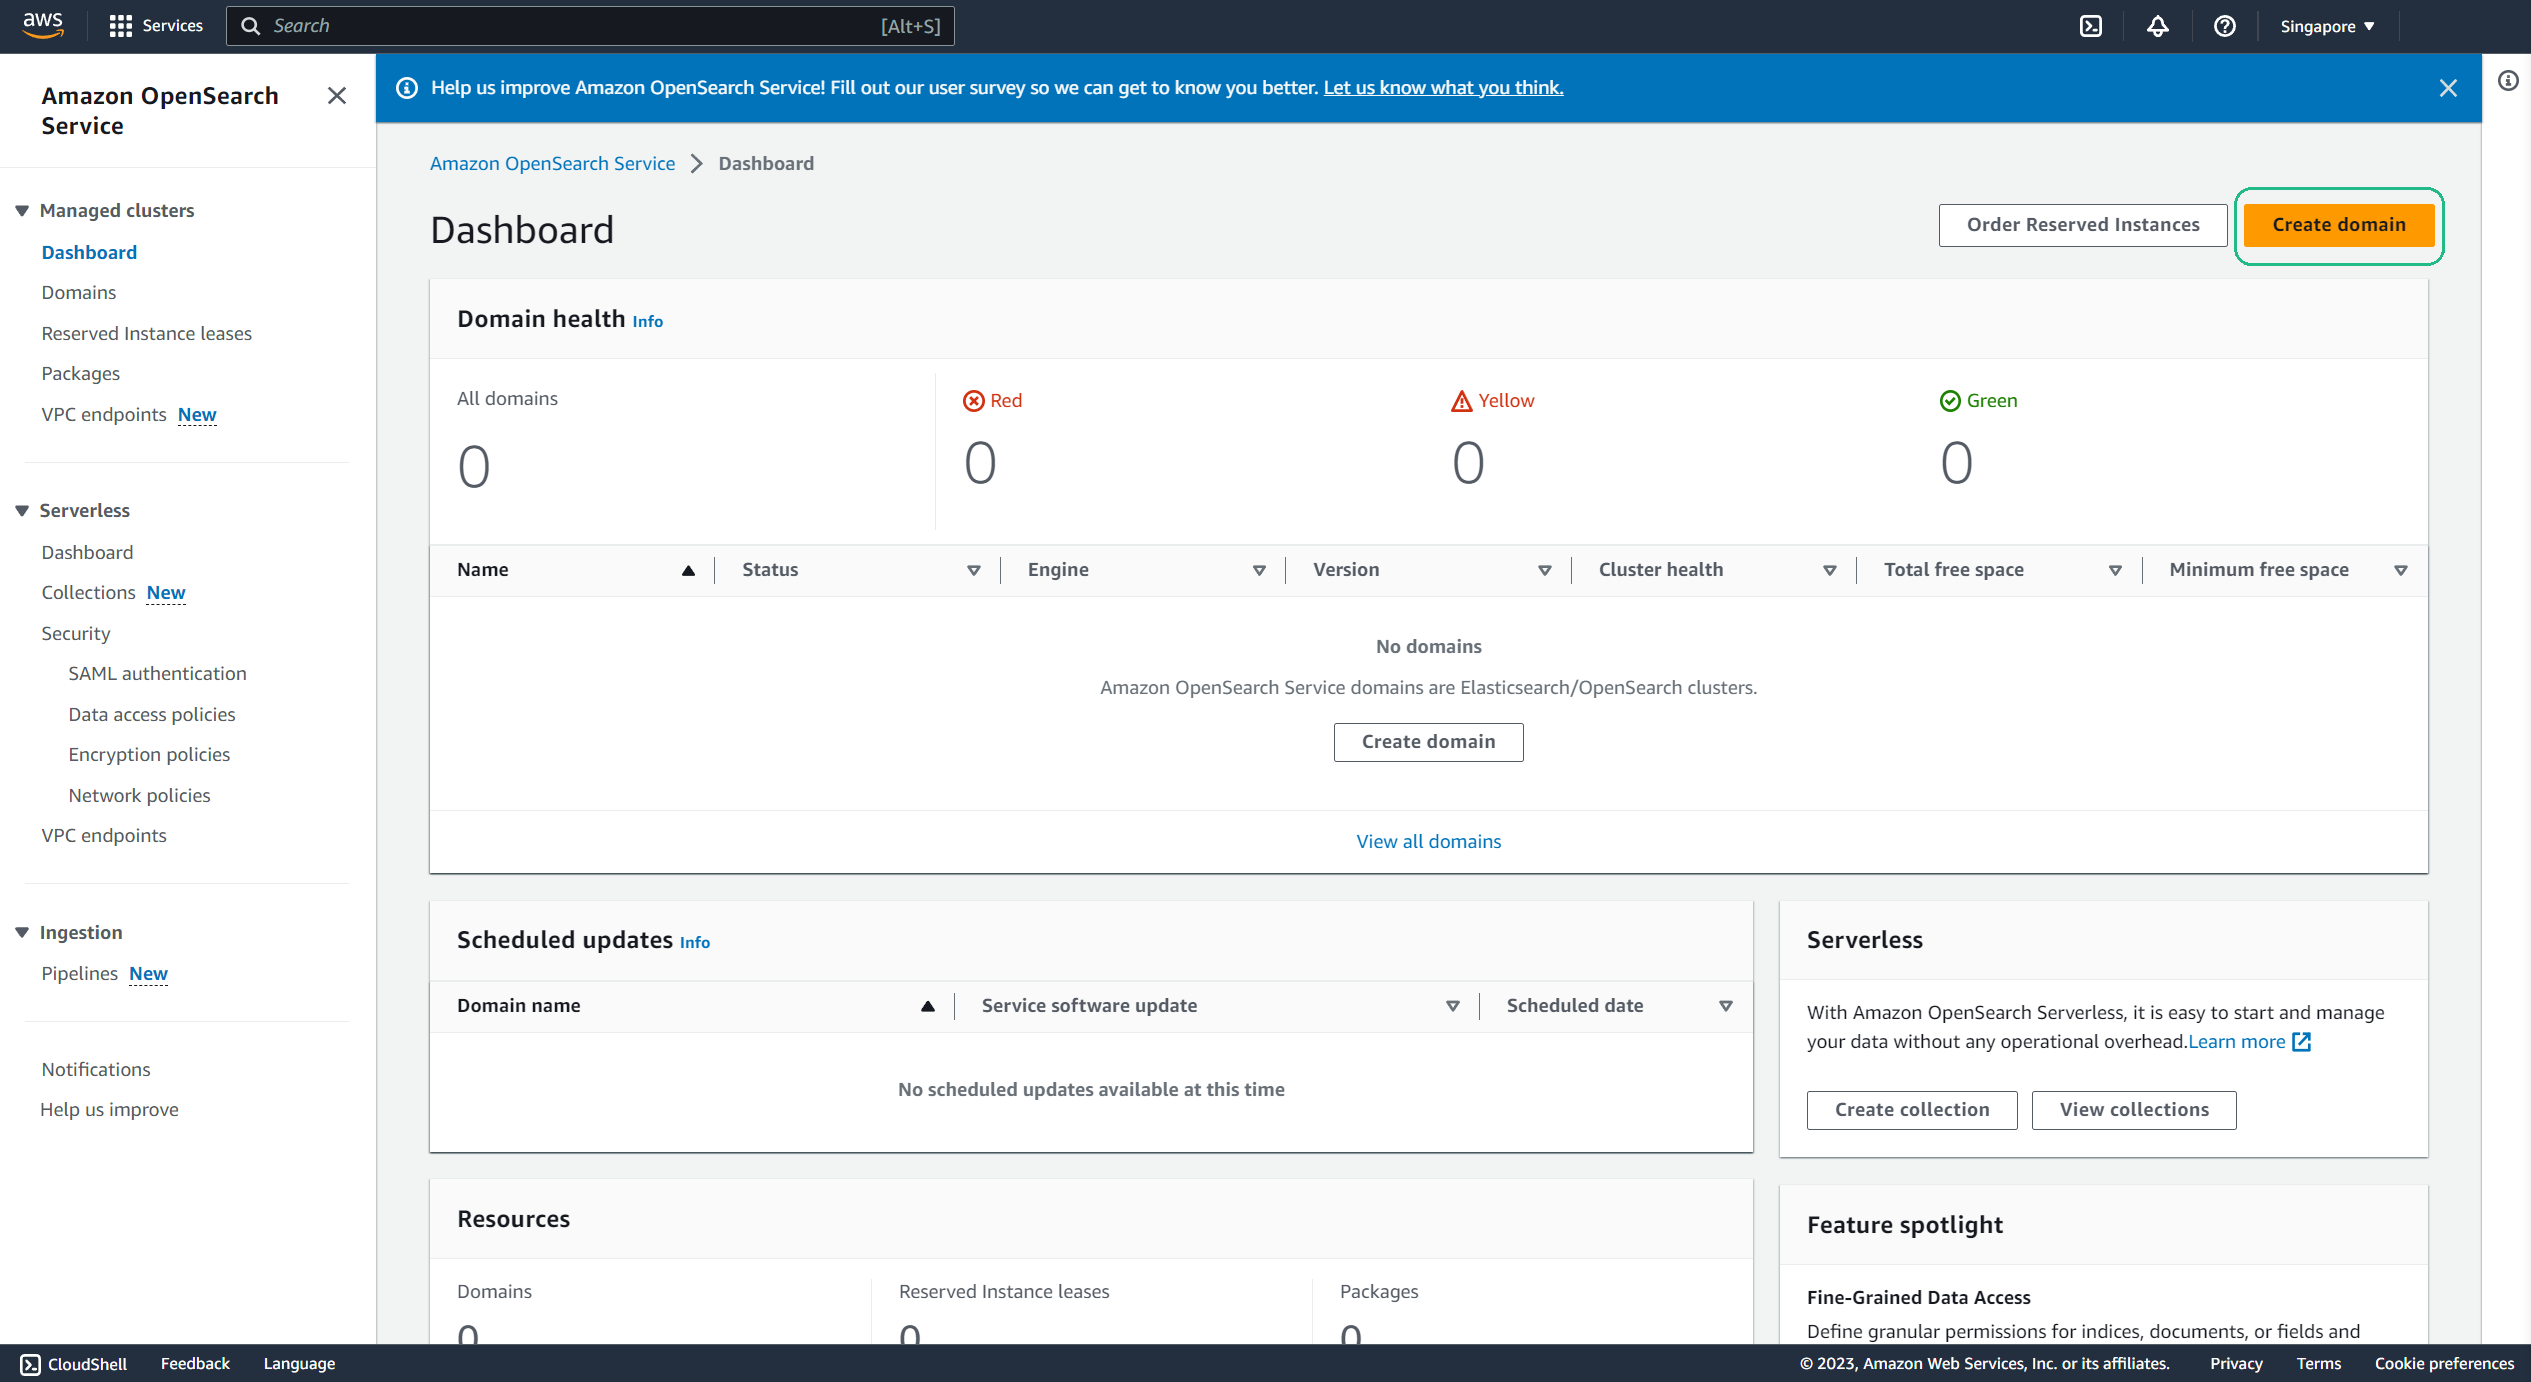Open View all domains link

tap(1428, 842)
